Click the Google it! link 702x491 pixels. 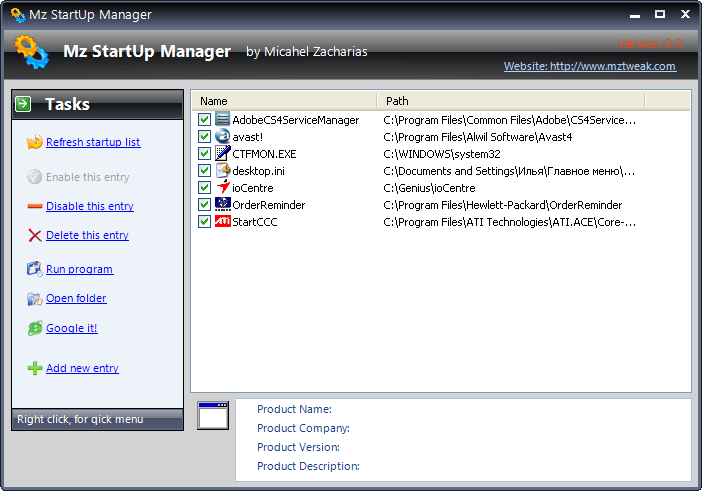(72, 328)
